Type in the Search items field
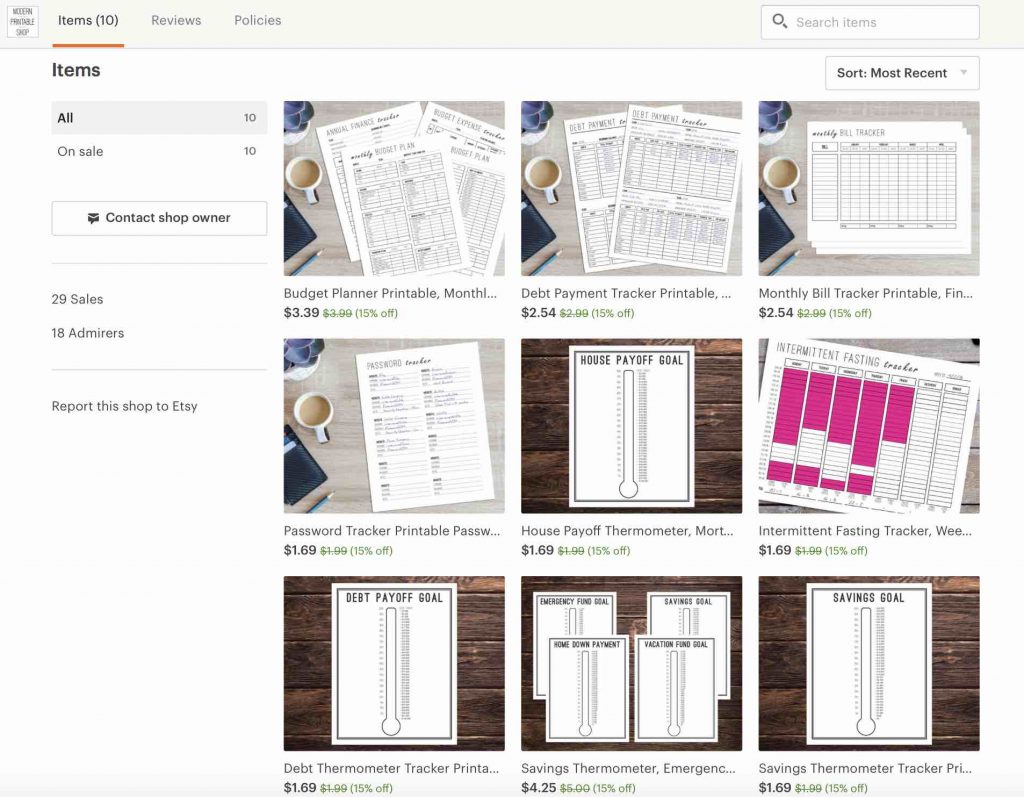The height and width of the screenshot is (797, 1024). tap(880, 22)
